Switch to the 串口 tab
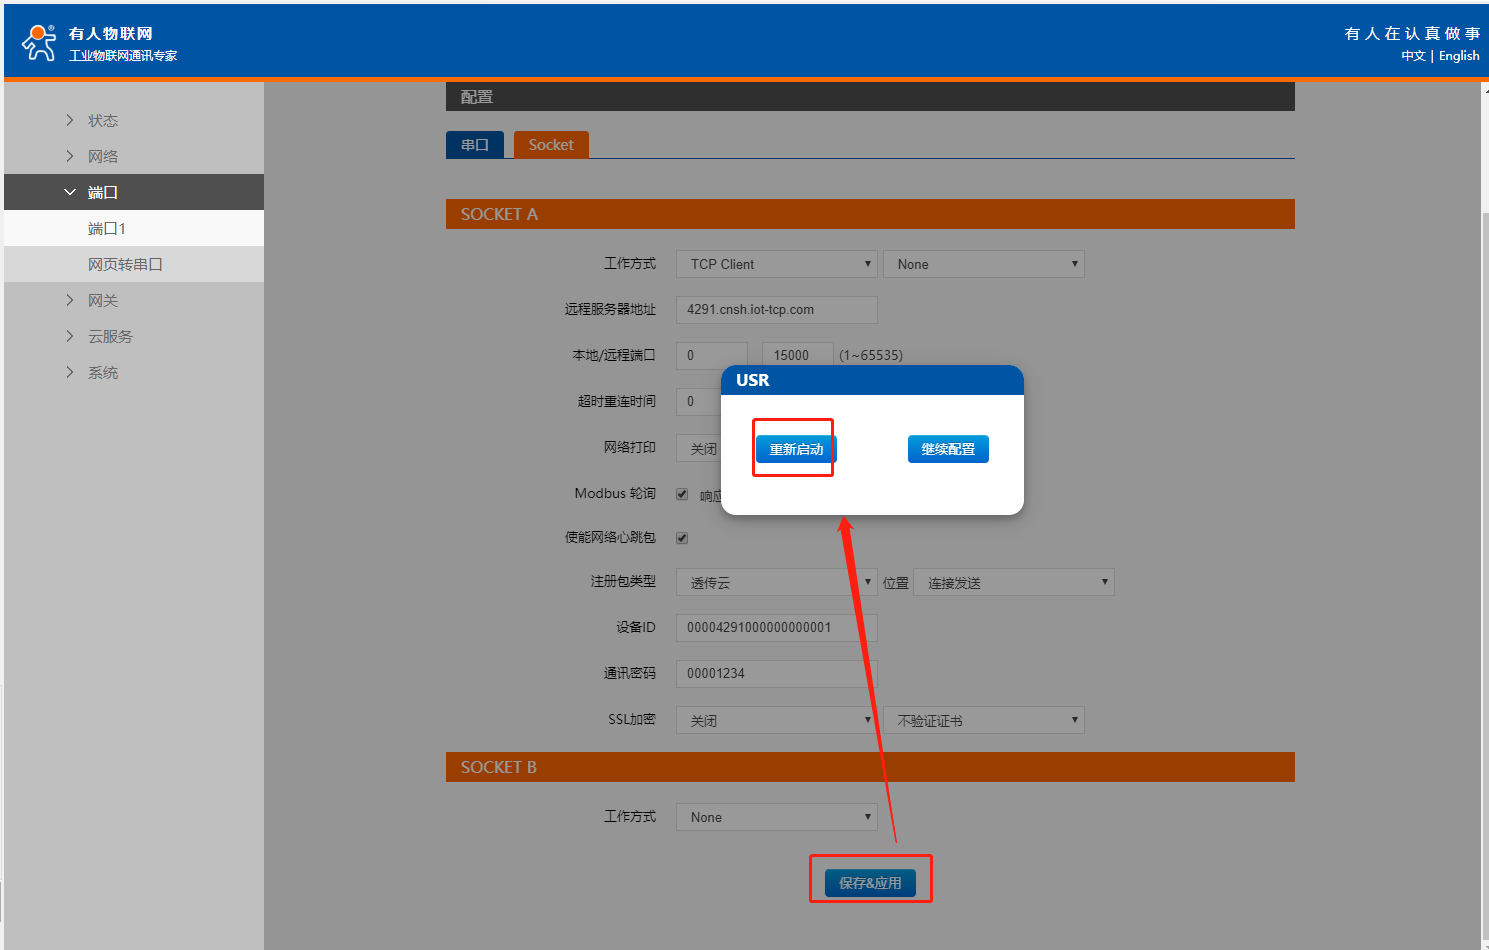 474,145
